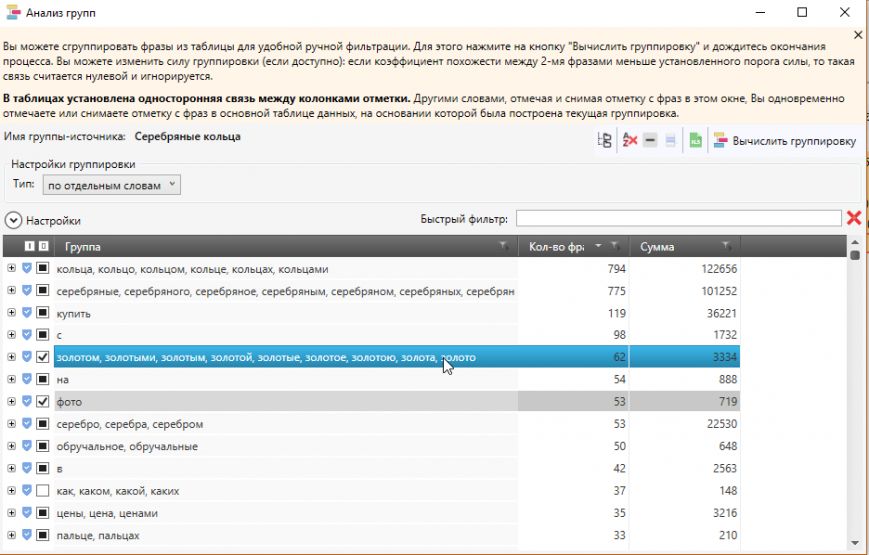This screenshot has height=555, width=869.
Task: Toggle checkbox for цены, цена row
Action: tap(43, 513)
